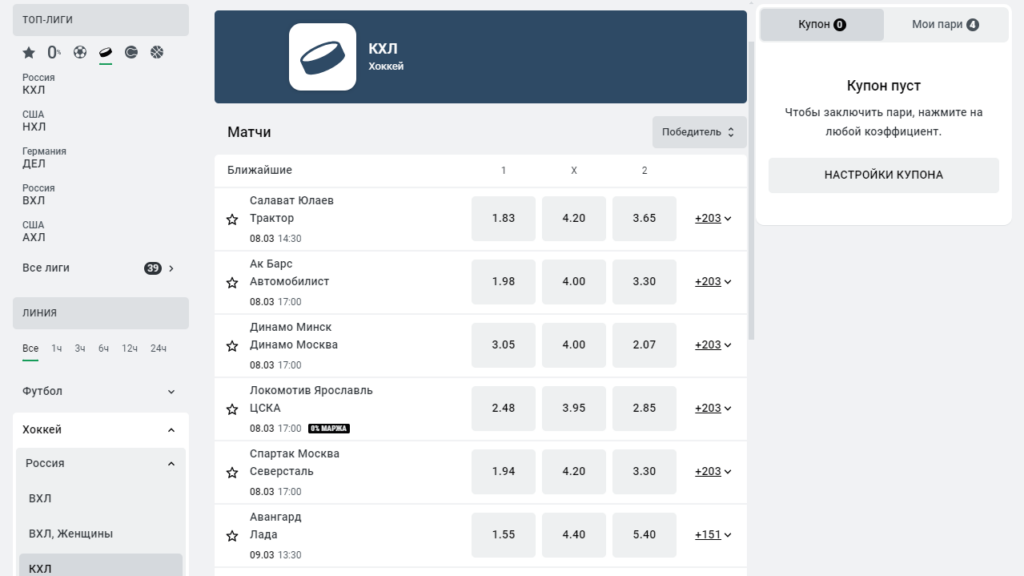Bet on Салават Юлаев win at 1.83
This screenshot has width=1024, height=576.
pyautogui.click(x=504, y=218)
